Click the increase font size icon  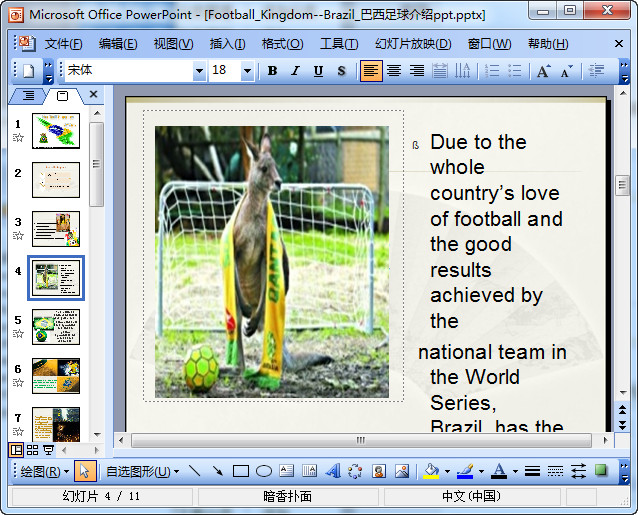click(543, 71)
